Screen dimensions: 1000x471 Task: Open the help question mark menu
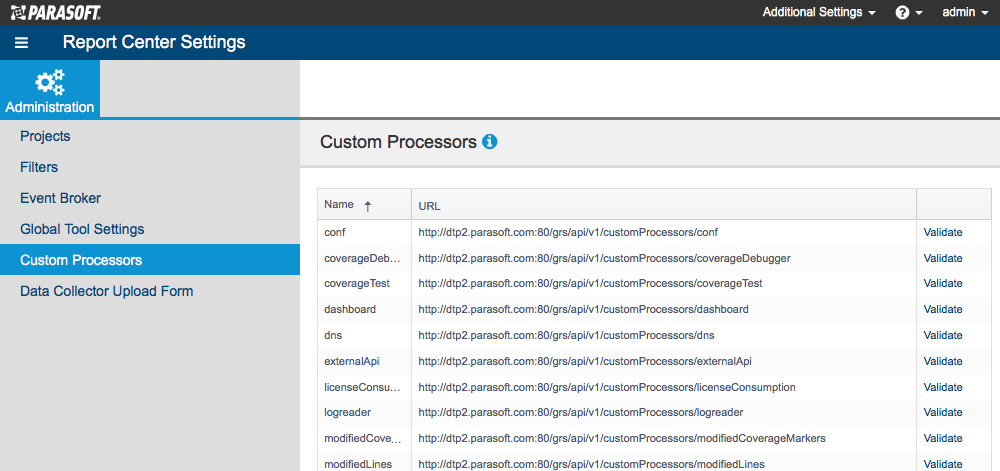click(909, 12)
